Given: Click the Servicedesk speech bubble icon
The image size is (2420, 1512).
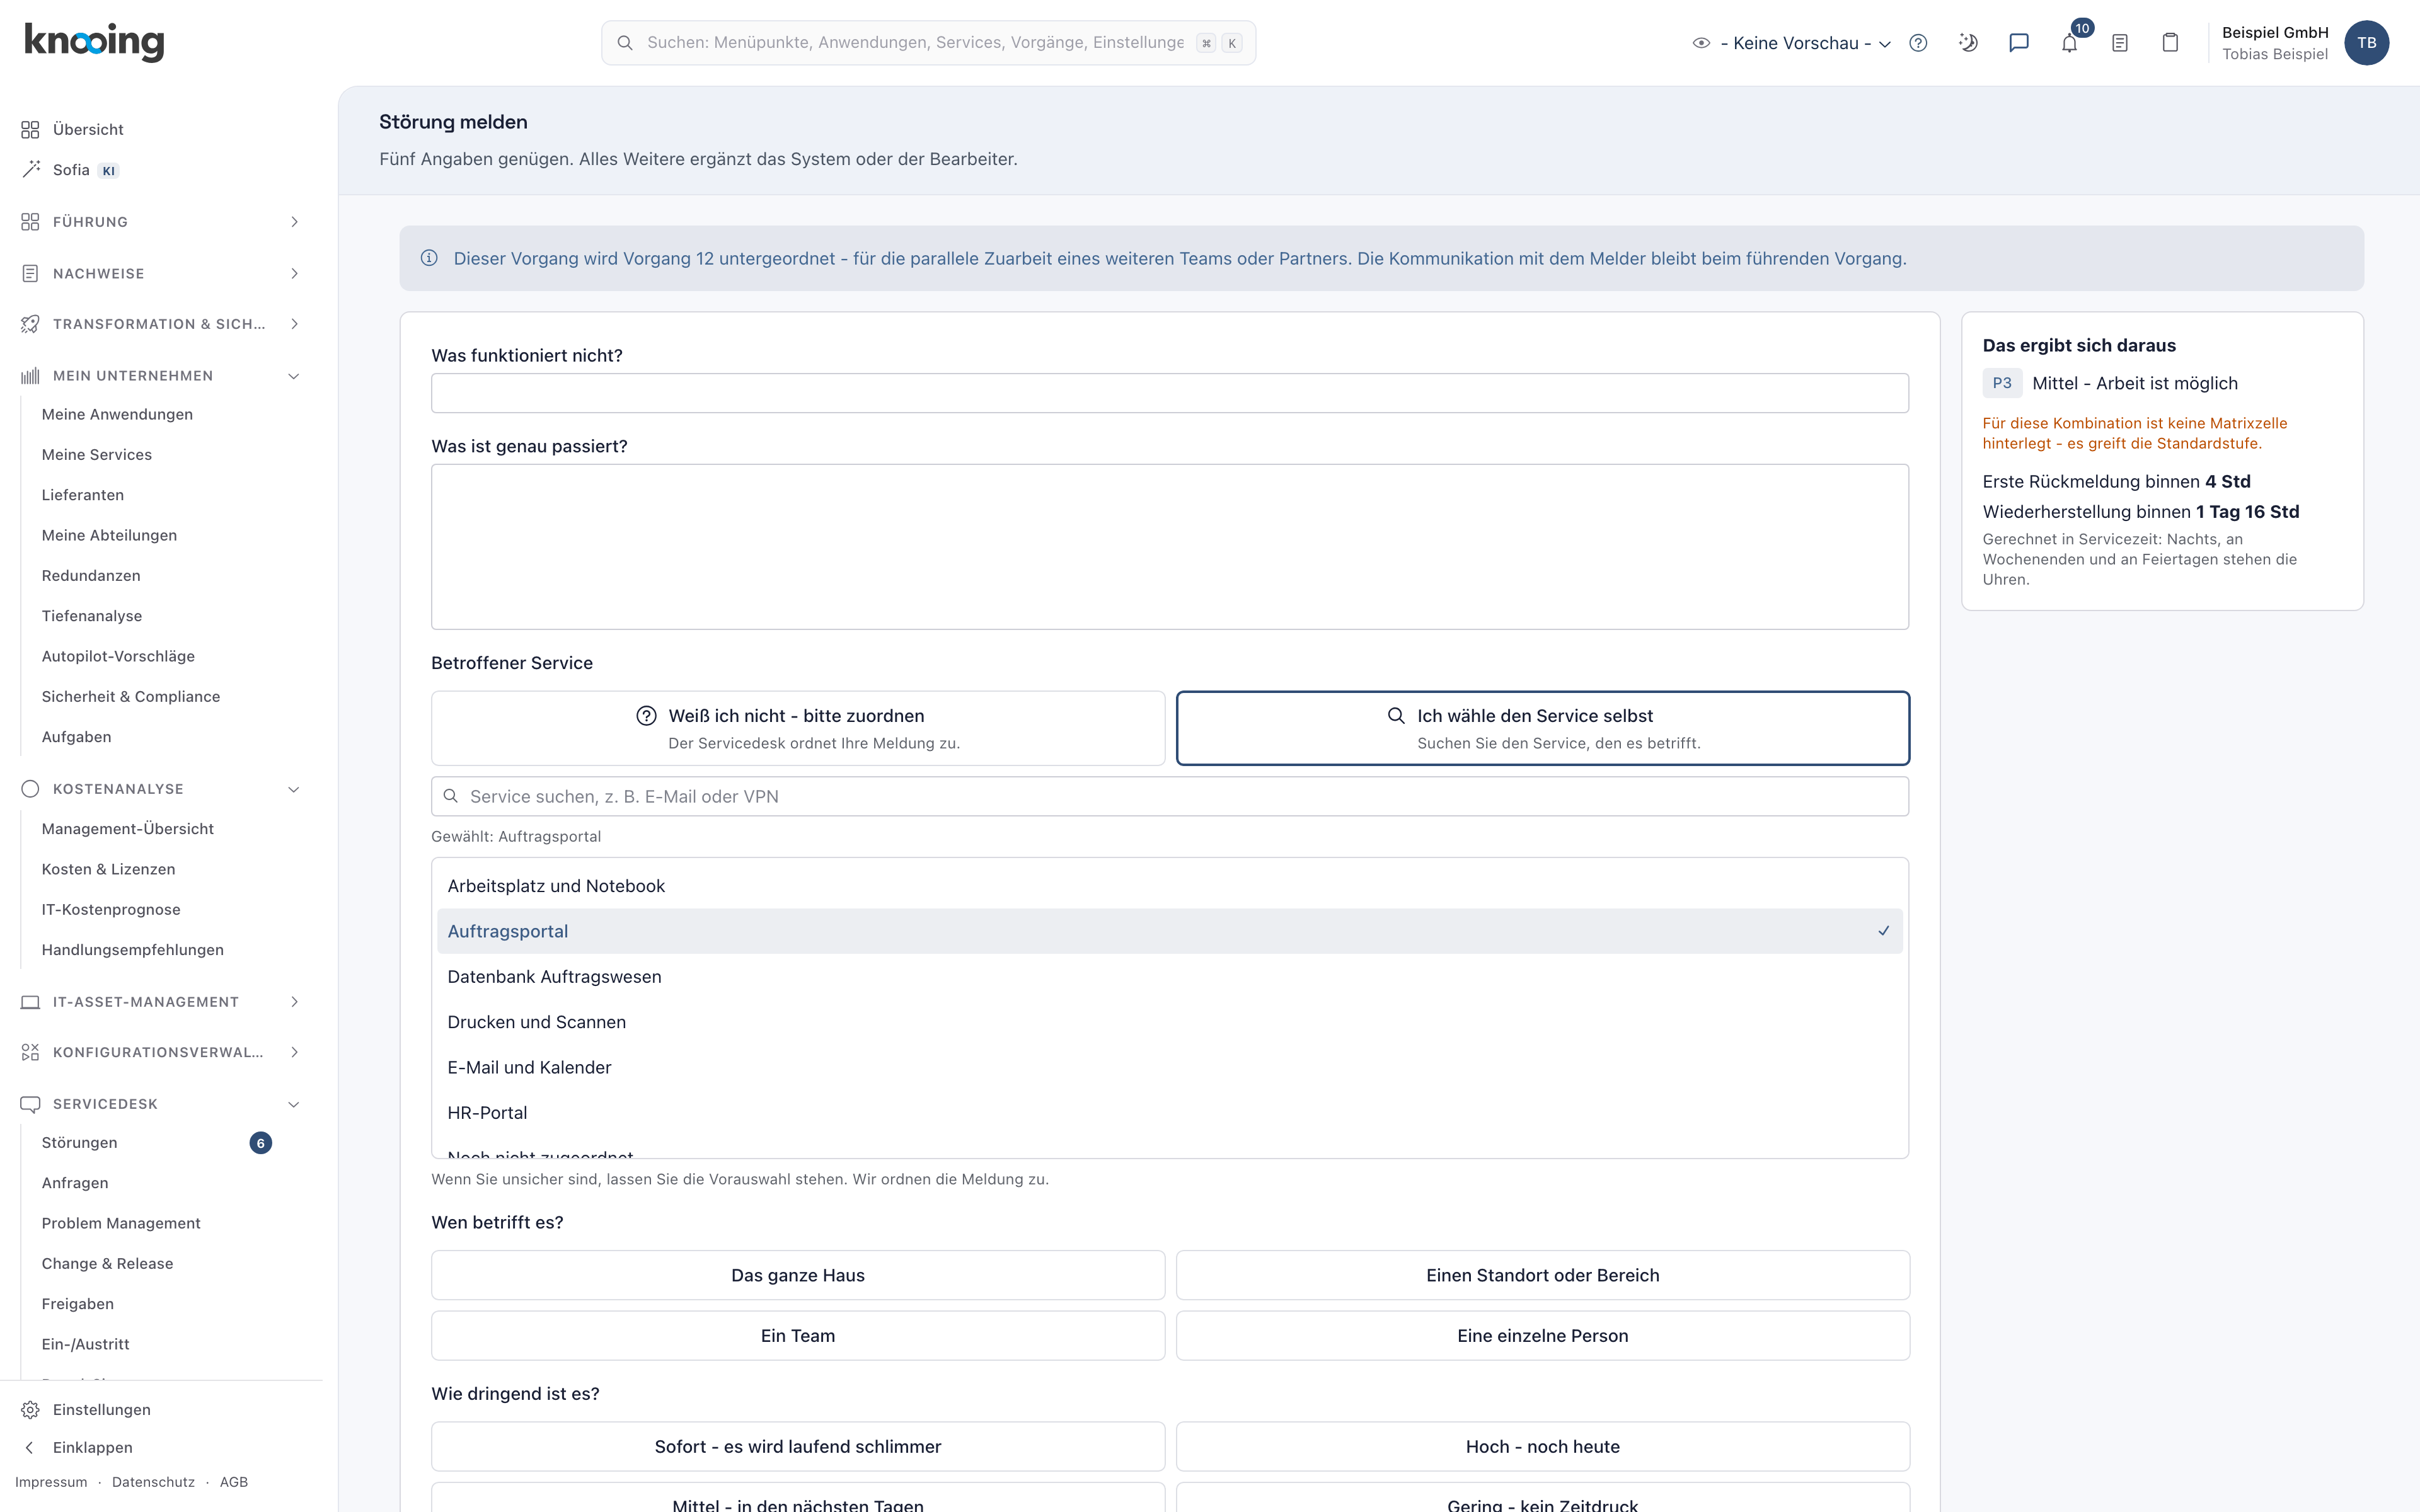Looking at the screenshot, I should [30, 1104].
